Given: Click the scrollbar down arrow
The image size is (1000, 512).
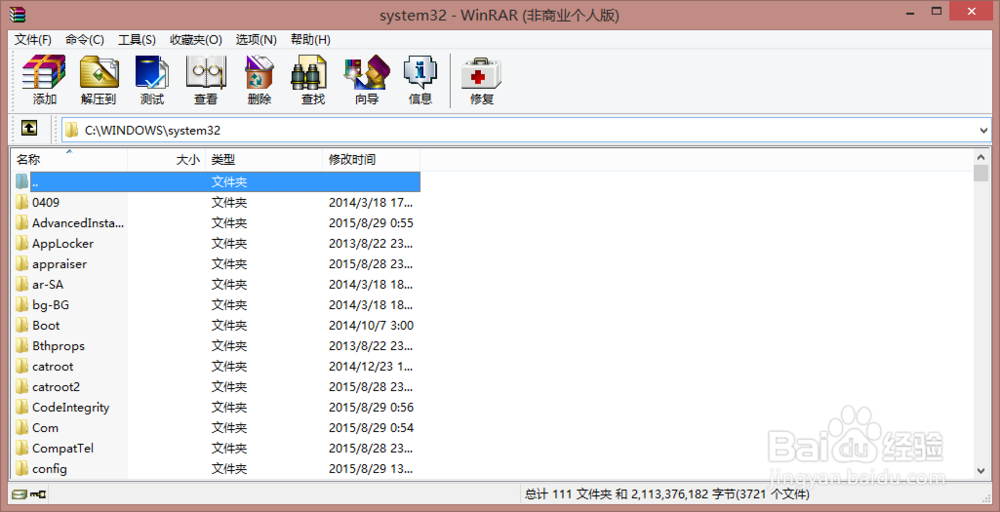Looking at the screenshot, I should 981,471.
